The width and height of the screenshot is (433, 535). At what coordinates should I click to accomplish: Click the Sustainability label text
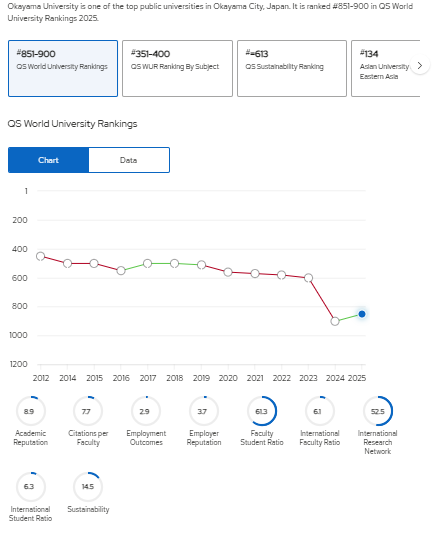pos(88,509)
